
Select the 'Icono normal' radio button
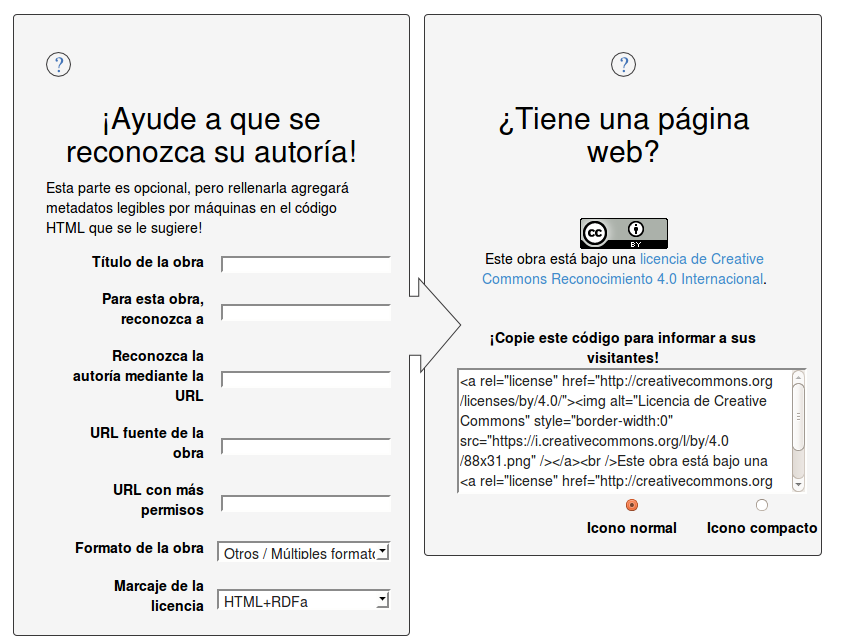coord(631,506)
